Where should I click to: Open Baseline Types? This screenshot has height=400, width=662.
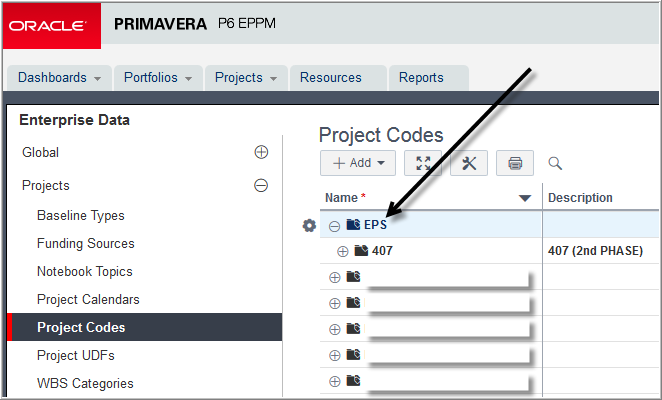tap(81, 215)
